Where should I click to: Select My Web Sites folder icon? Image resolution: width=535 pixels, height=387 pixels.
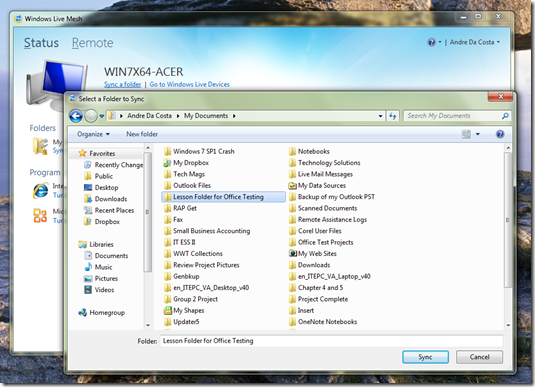[292, 254]
